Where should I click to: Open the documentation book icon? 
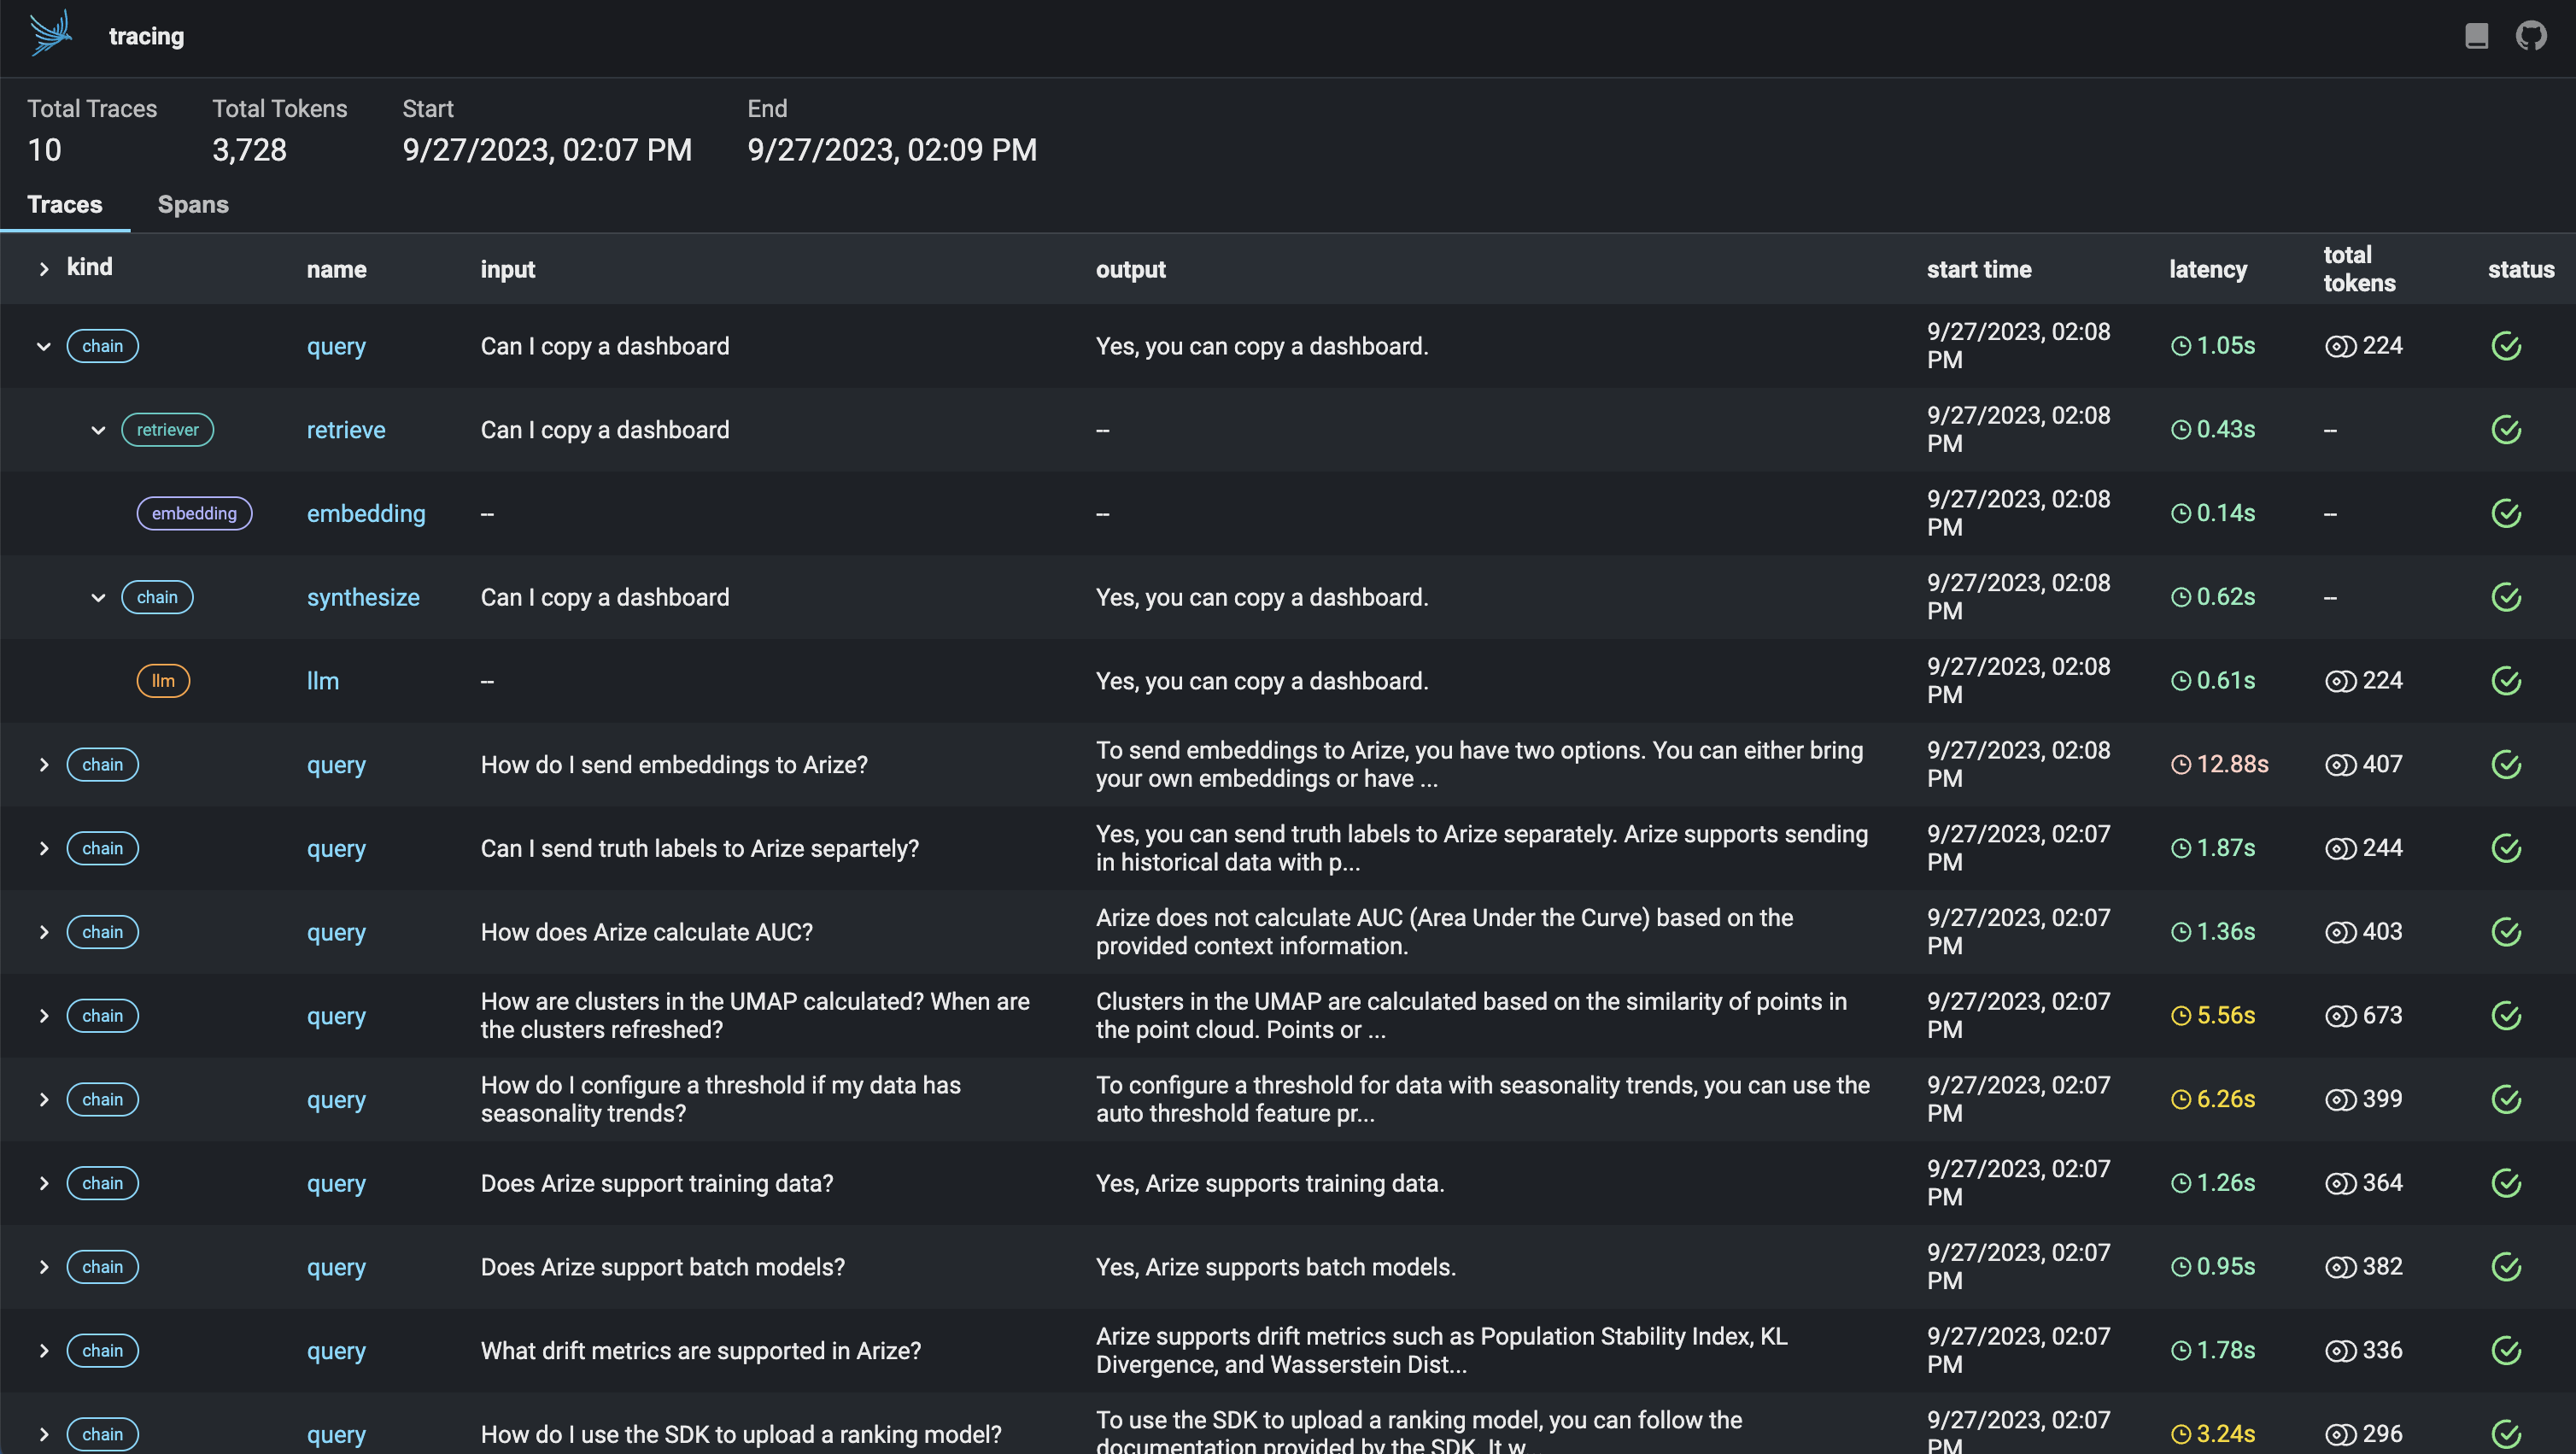(2476, 36)
